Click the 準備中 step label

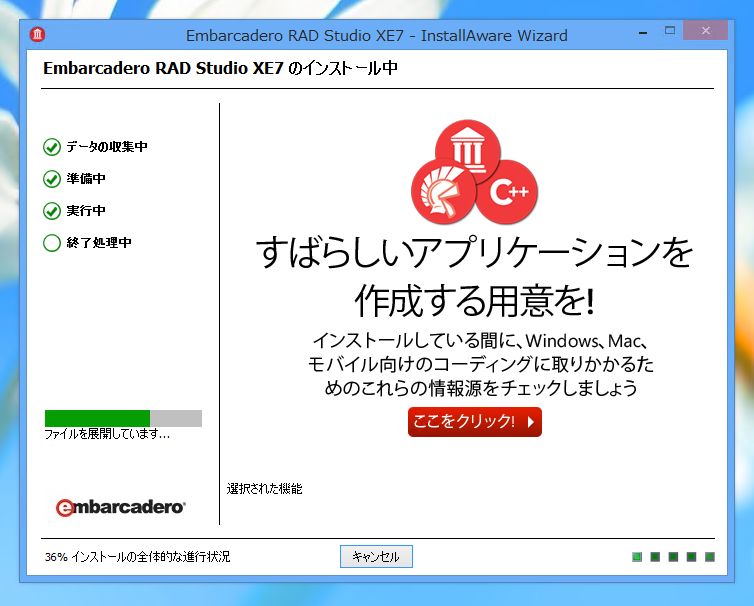86,178
